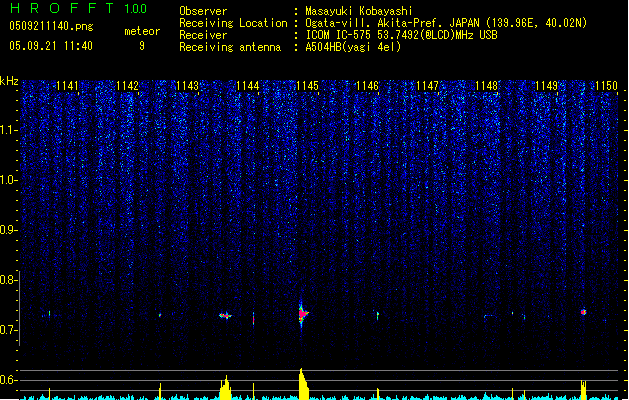This screenshot has width=629, height=400.
Task: Click the cyan meteor echo before 1144
Action: coord(225,315)
